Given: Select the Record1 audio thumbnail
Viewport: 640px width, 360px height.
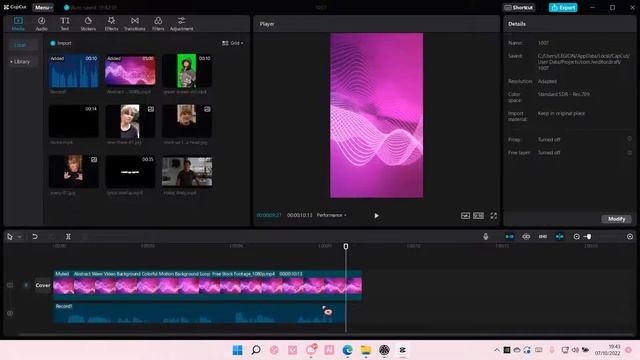Looking at the screenshot, I should pyautogui.click(x=73, y=71).
